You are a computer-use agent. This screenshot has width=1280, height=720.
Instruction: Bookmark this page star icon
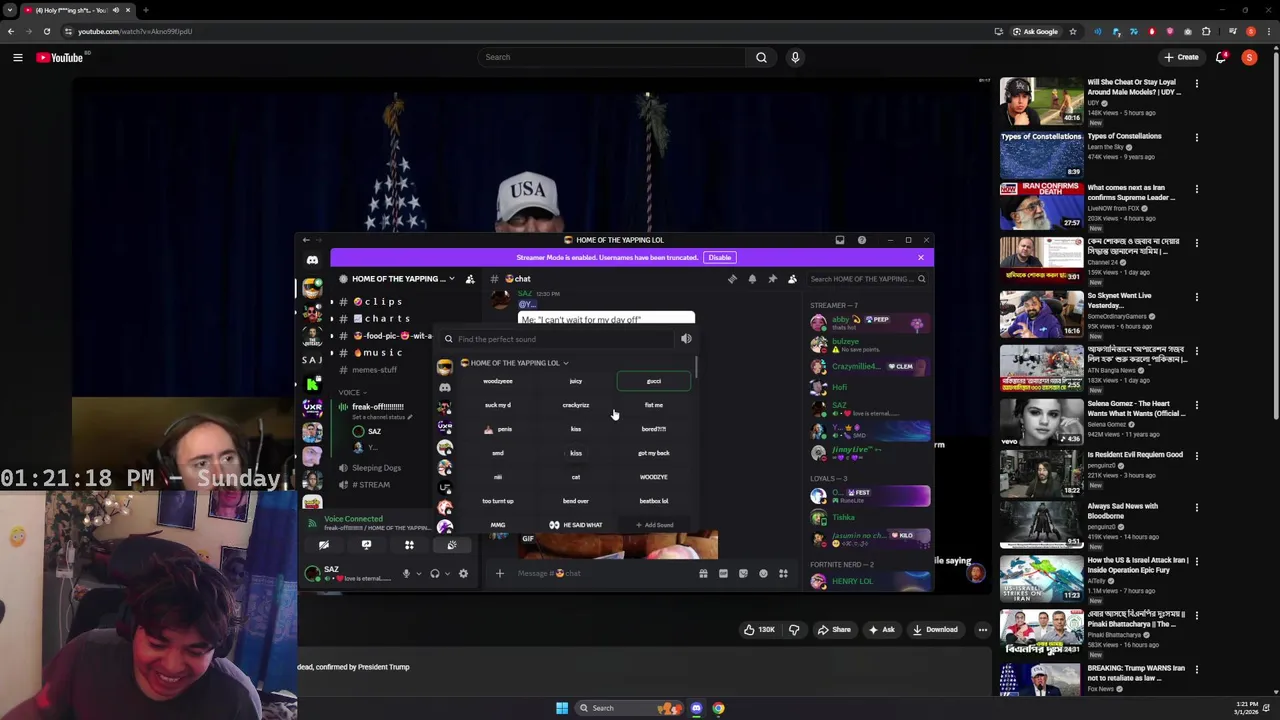[1073, 31]
